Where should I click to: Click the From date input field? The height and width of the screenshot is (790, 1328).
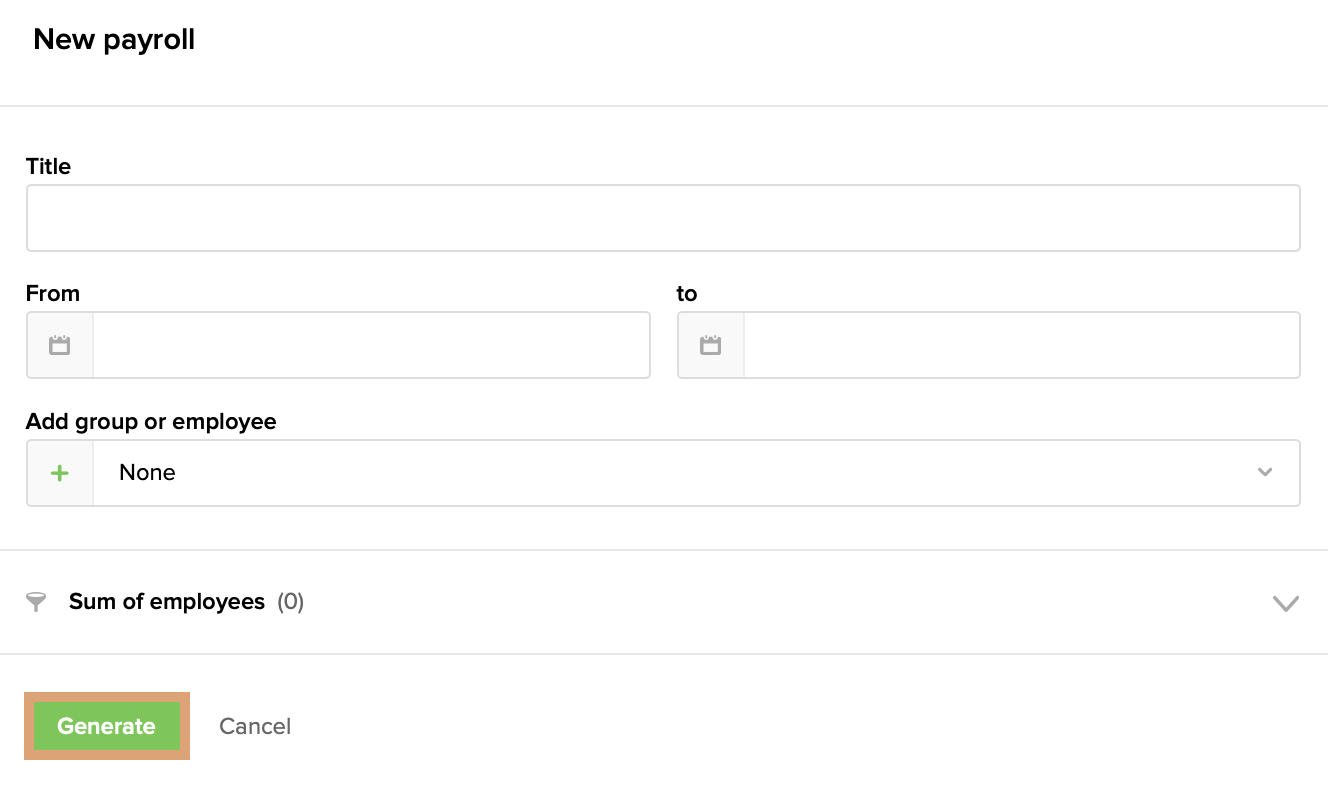[x=371, y=346]
